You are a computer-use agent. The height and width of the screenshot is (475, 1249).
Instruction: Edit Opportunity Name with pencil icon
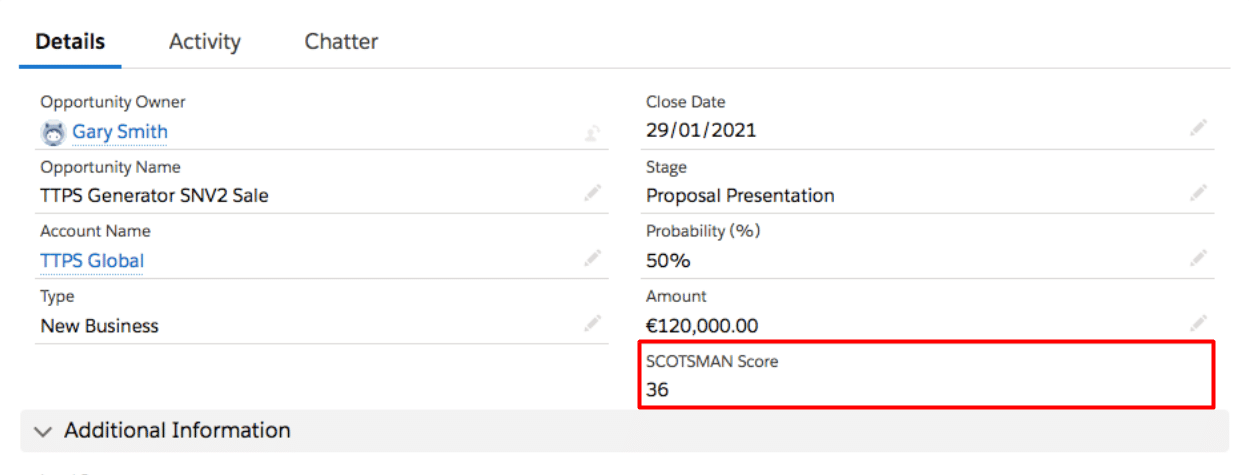[x=593, y=193]
